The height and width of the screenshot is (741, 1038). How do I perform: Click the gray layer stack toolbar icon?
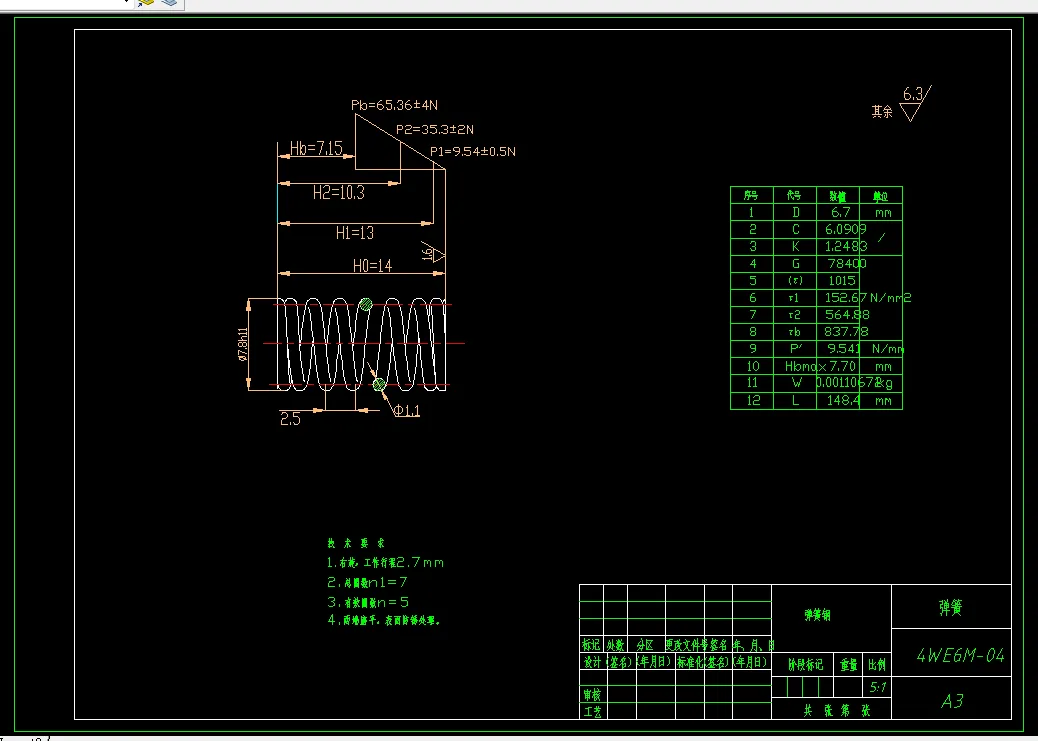tap(169, 3)
